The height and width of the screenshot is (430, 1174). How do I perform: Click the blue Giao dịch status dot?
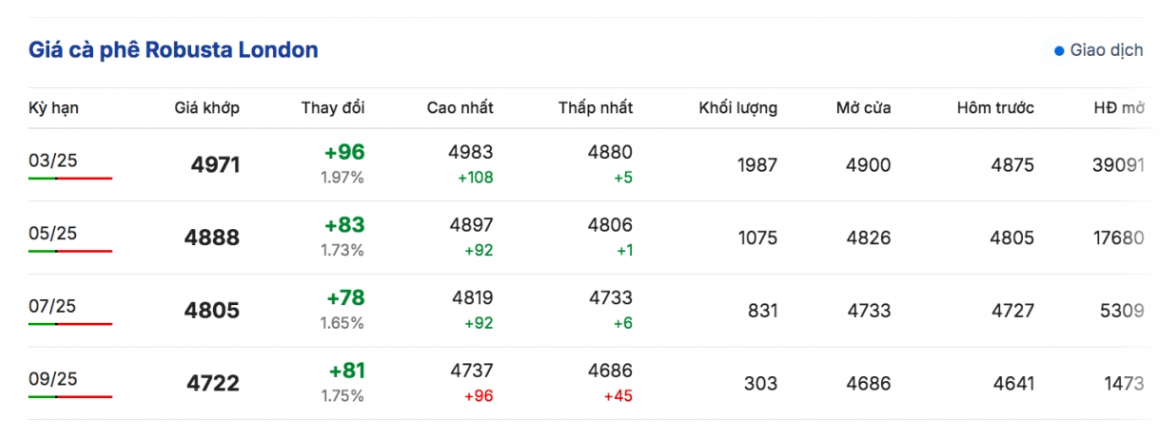(x=1059, y=51)
